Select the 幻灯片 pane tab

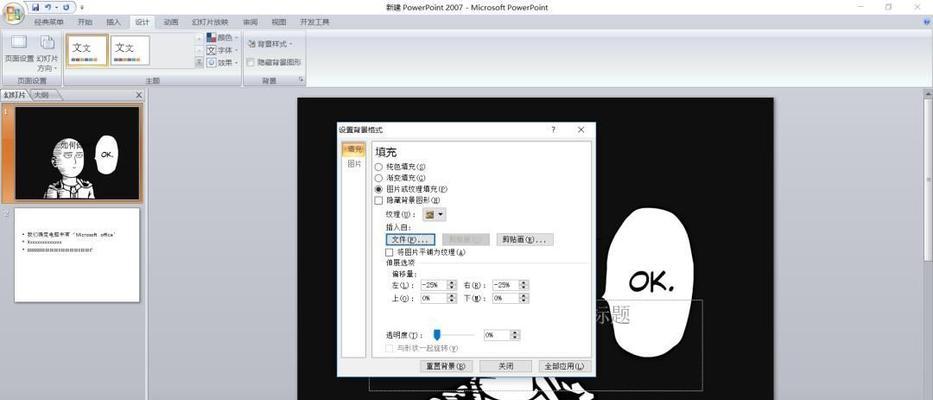click(x=14, y=95)
